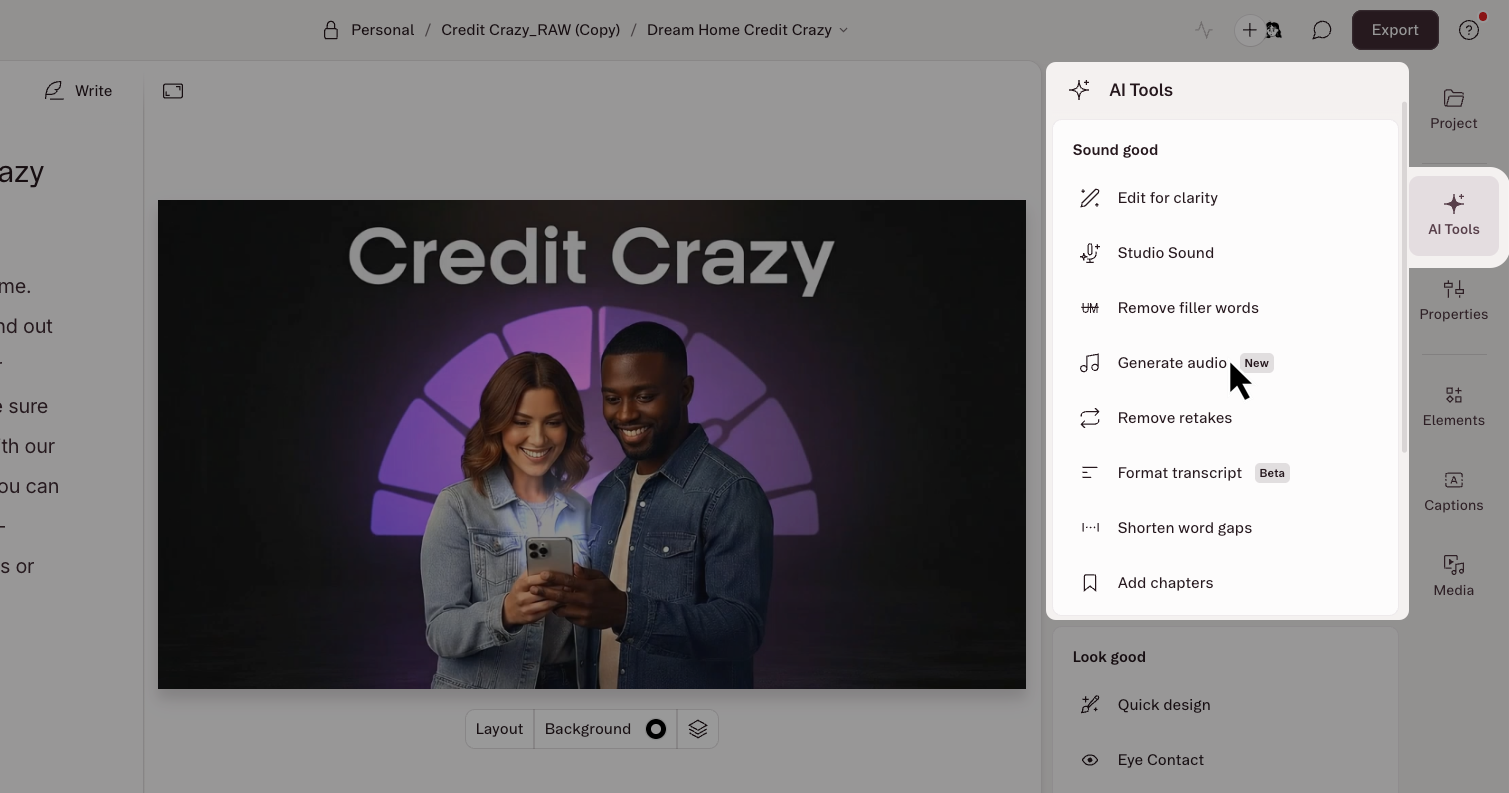
Task: Click the comments speech bubble icon
Action: coord(1321,30)
